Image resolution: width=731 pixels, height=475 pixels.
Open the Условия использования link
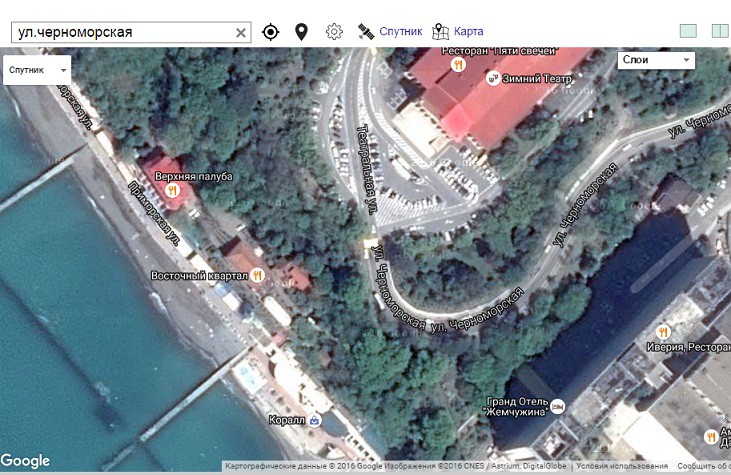click(x=621, y=466)
